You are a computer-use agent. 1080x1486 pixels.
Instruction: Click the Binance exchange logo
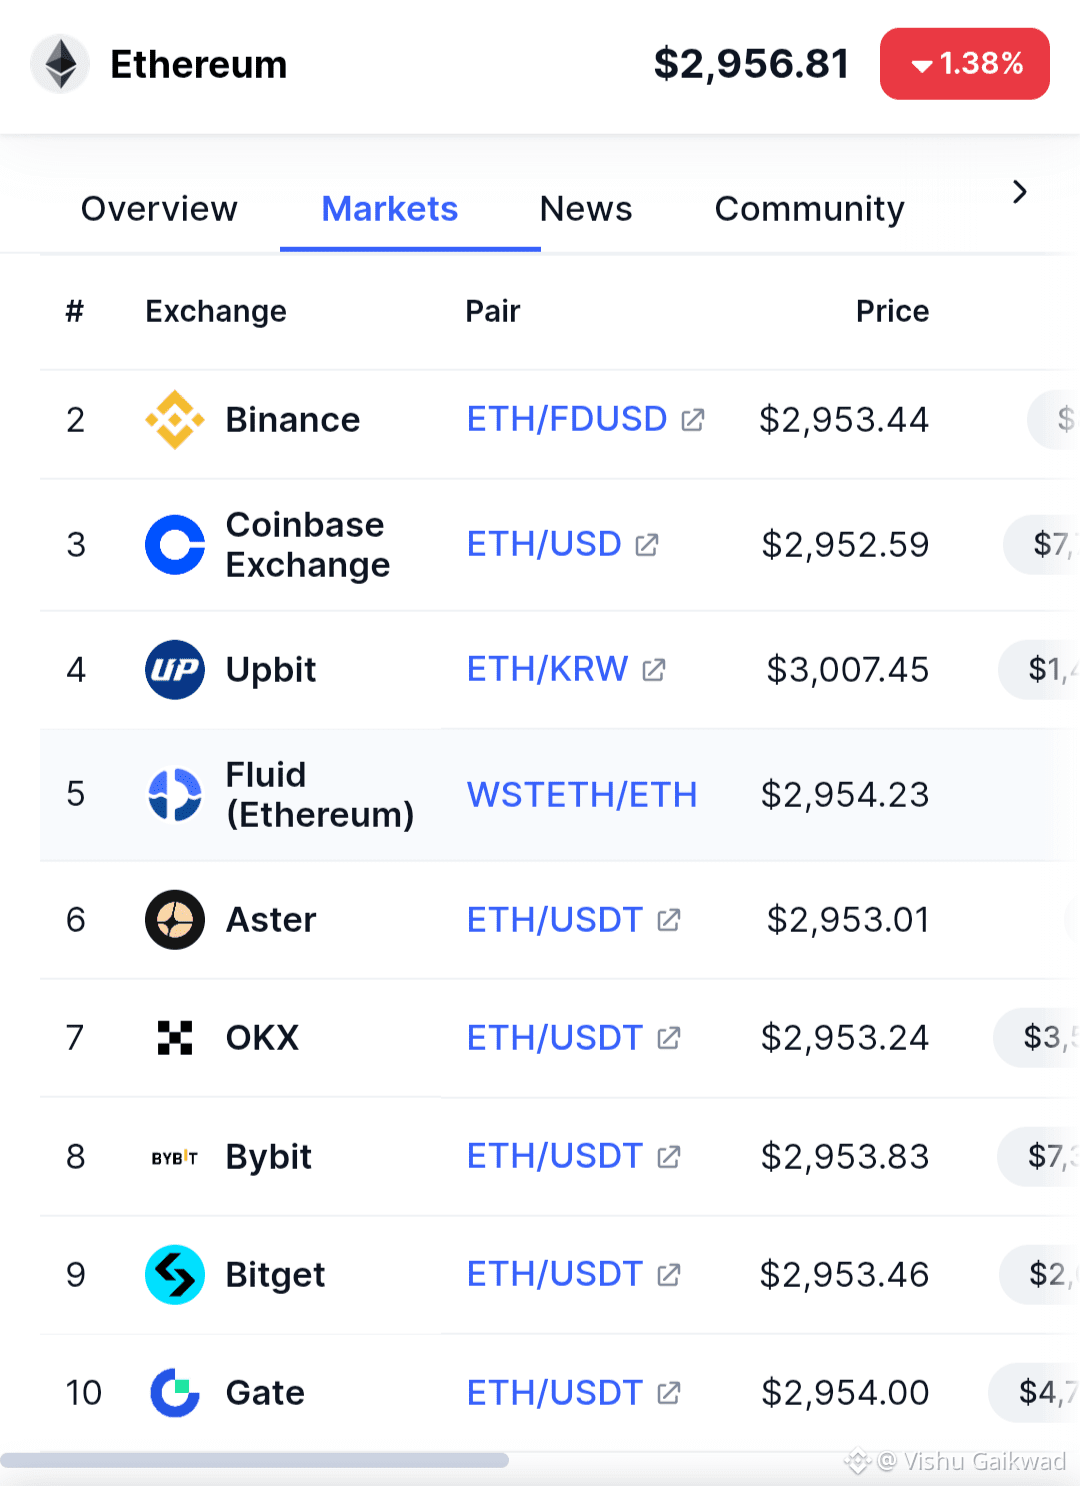[x=175, y=420]
